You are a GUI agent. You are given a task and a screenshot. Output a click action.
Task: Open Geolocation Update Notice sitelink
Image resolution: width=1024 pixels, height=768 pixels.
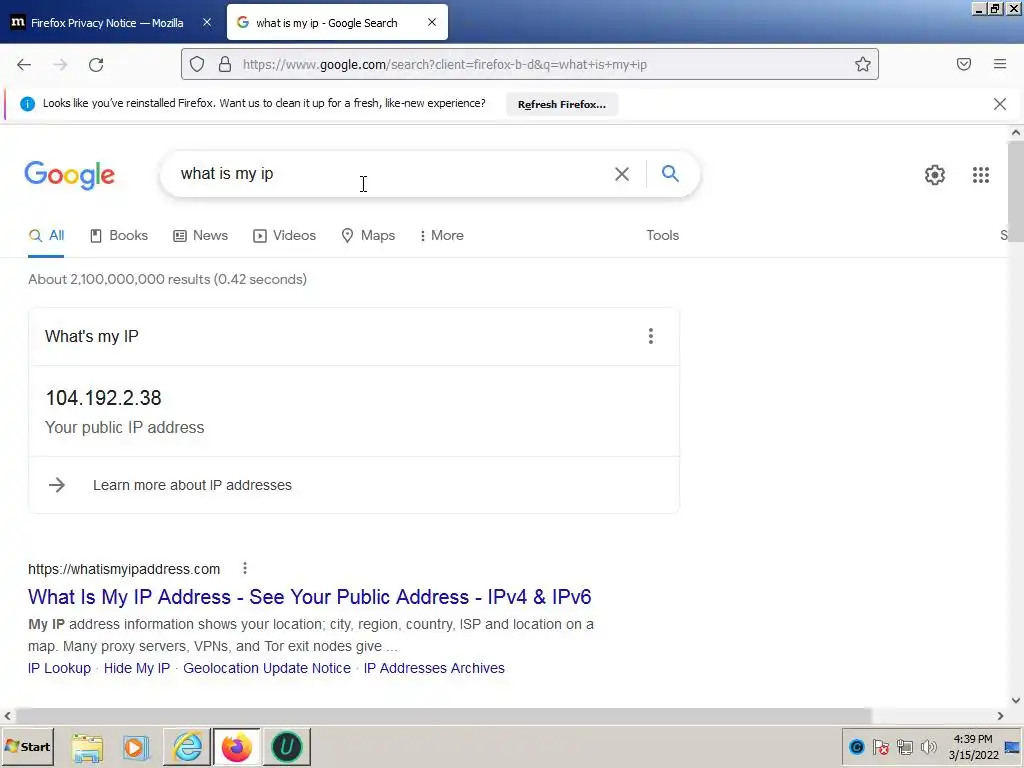click(266, 669)
